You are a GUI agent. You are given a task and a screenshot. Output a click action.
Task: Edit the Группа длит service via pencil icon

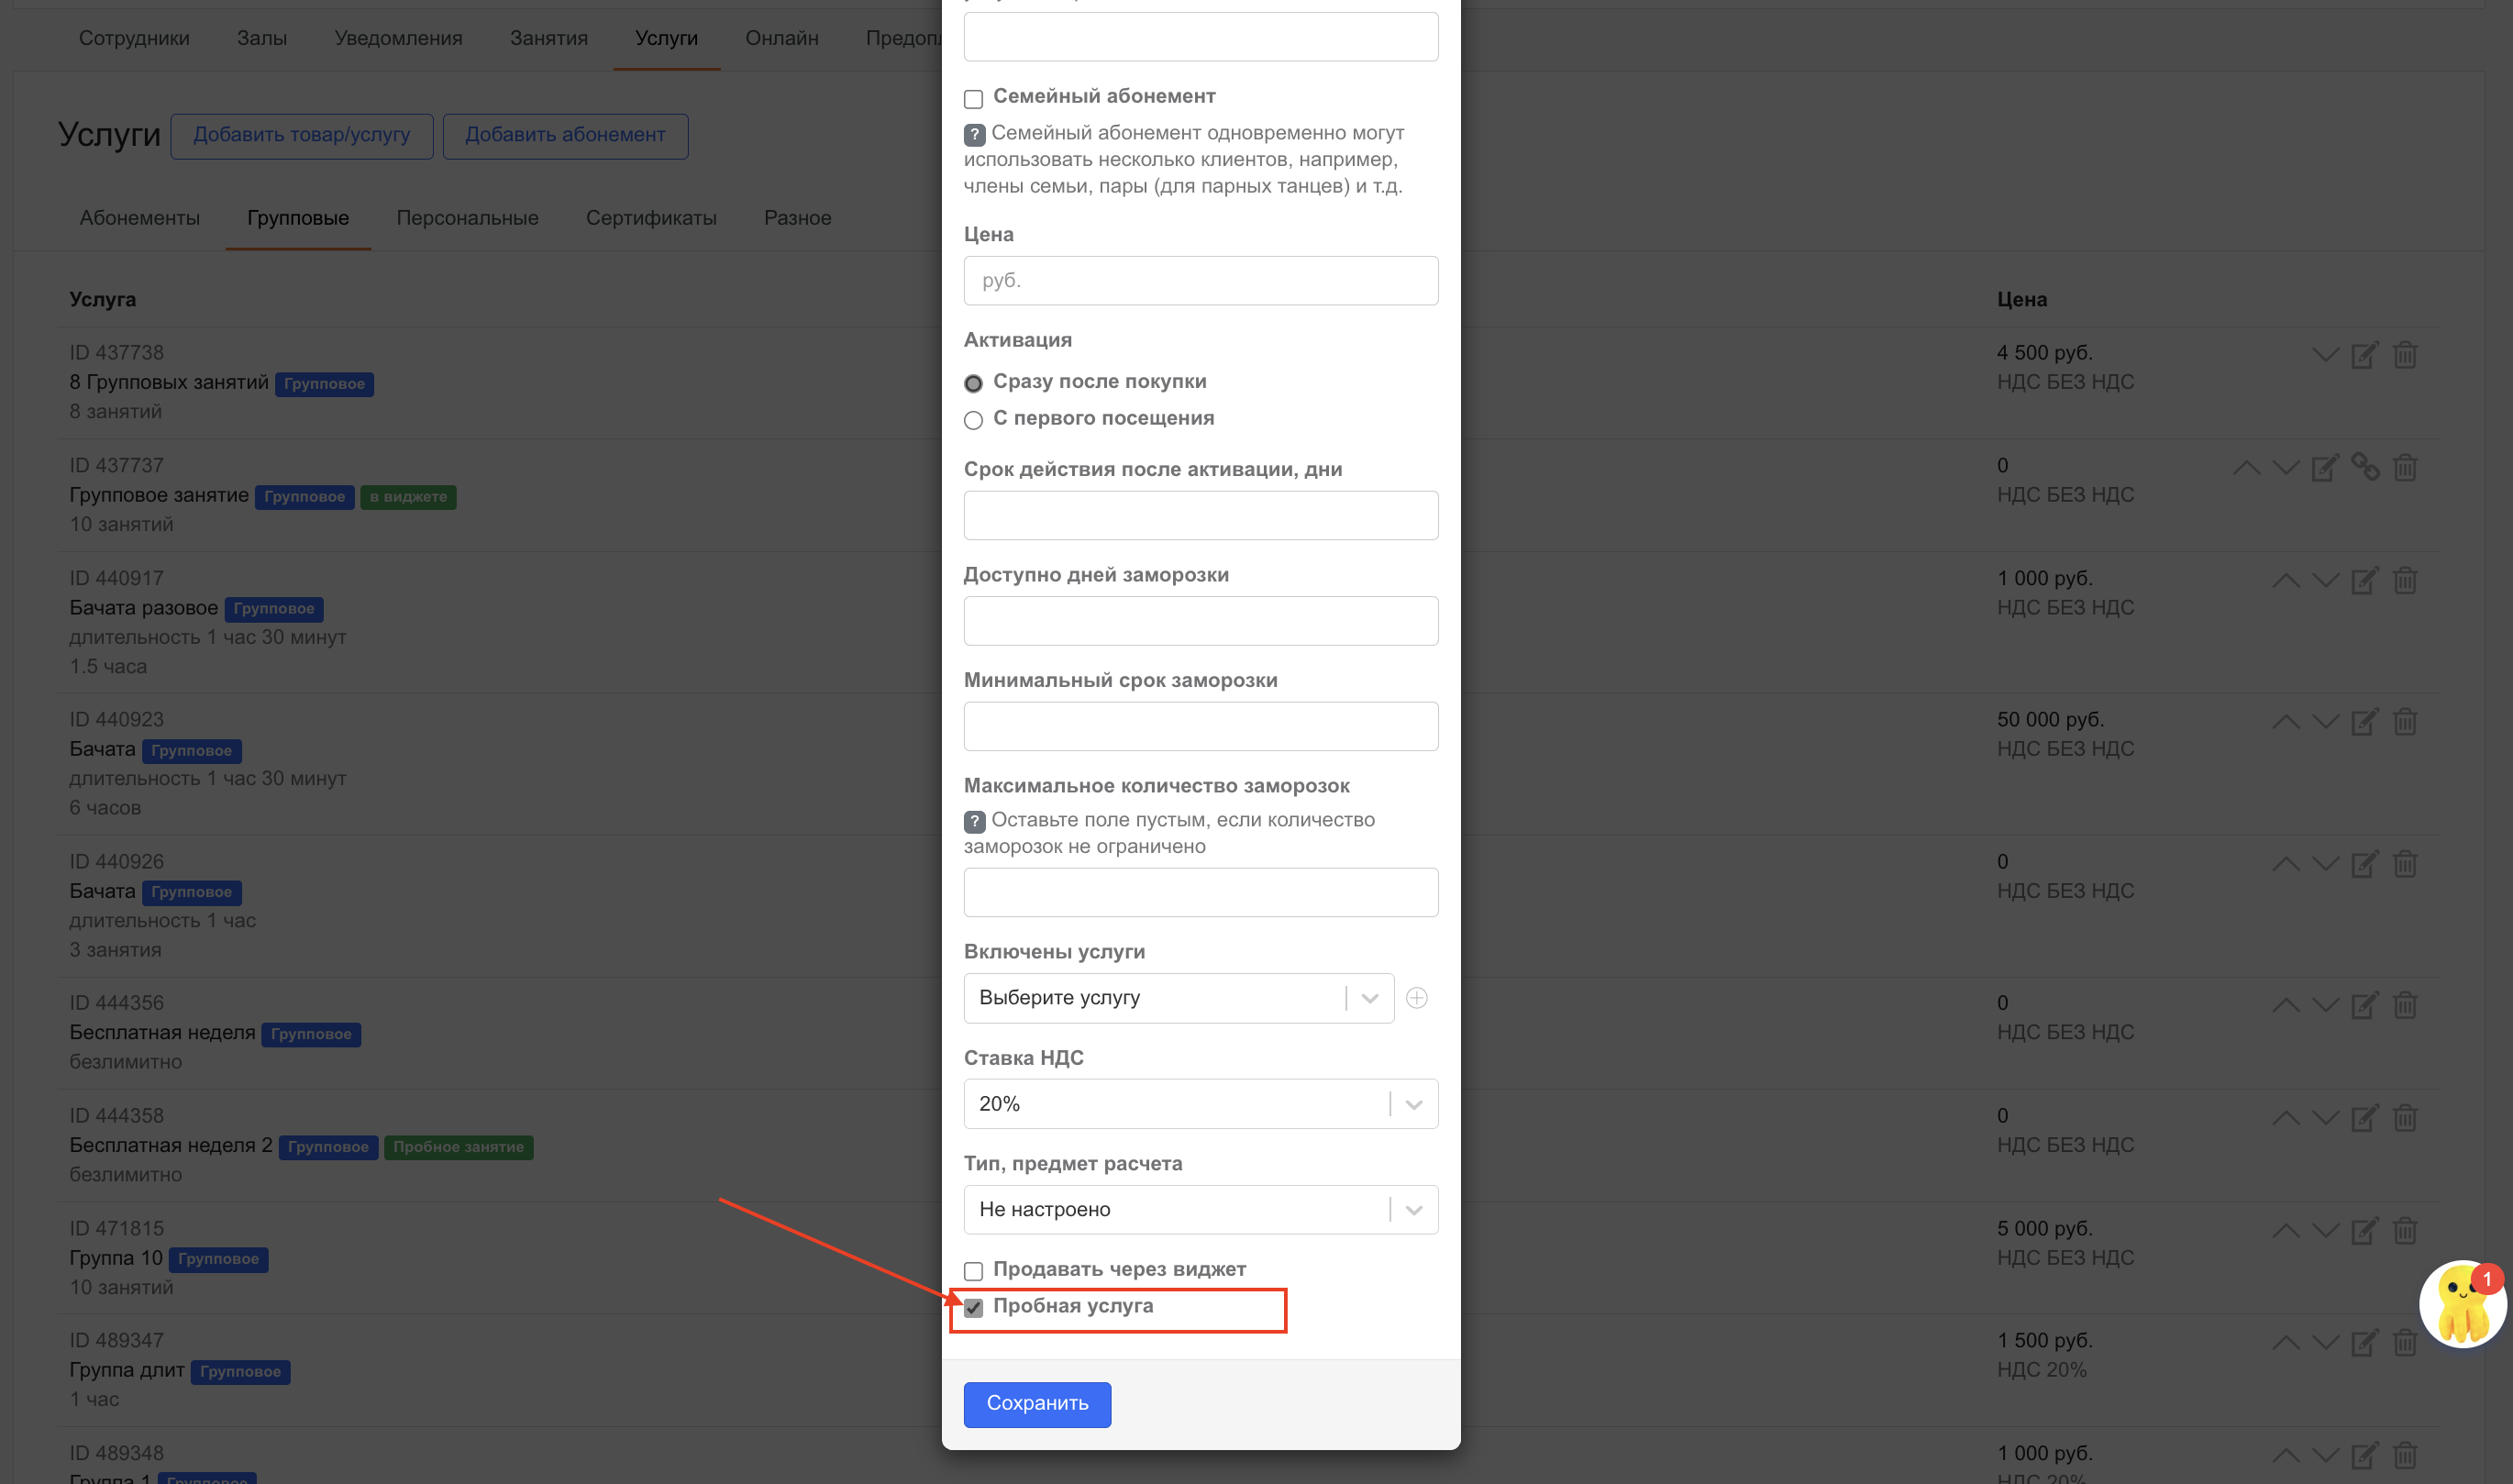coord(2363,1343)
